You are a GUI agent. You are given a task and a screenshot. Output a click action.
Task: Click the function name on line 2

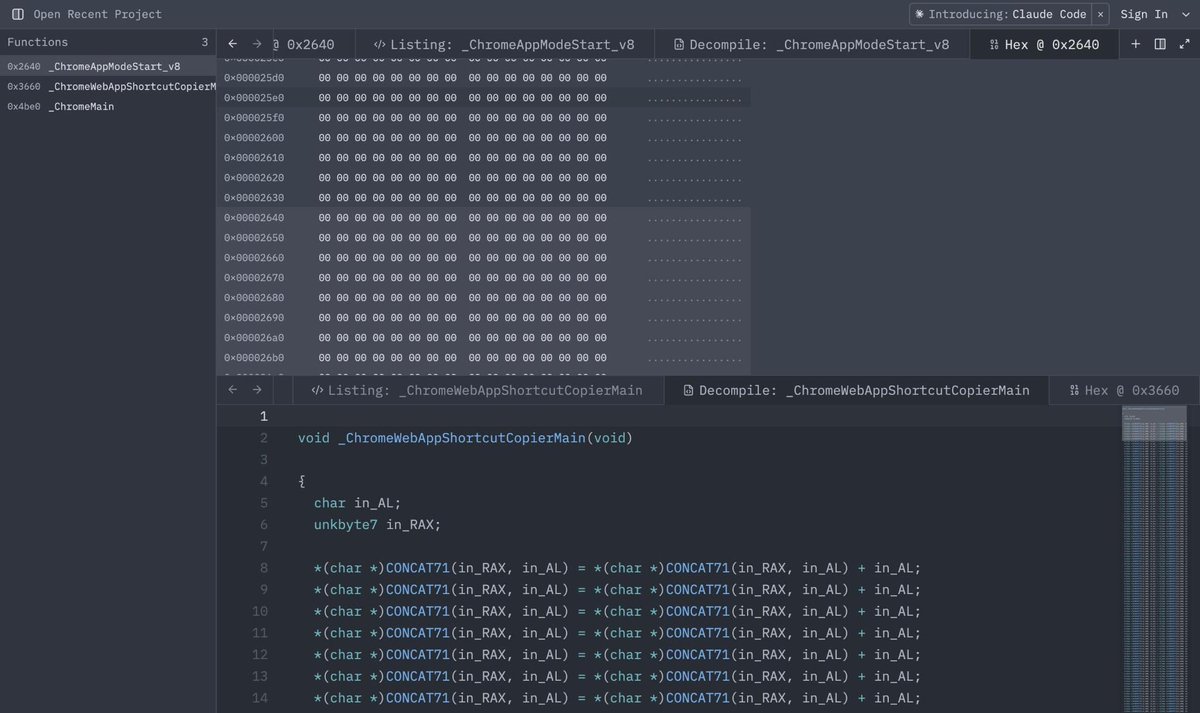(x=463, y=438)
